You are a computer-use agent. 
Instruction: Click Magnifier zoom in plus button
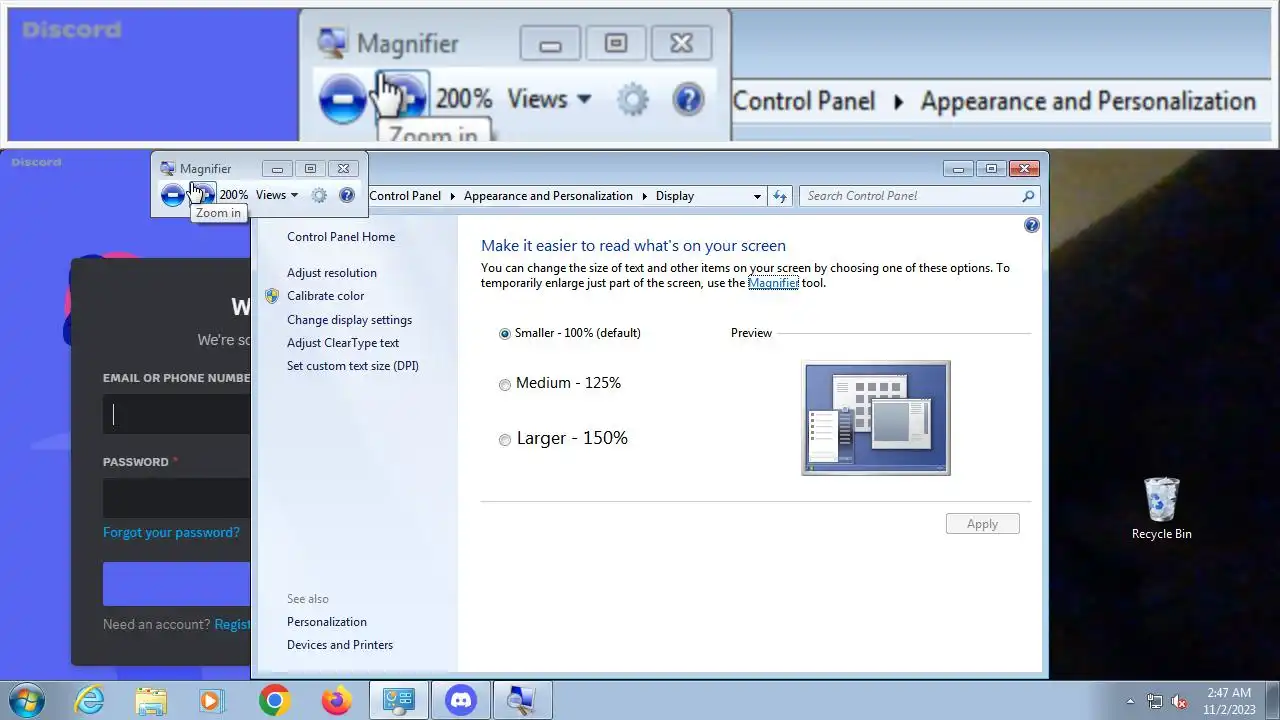click(203, 196)
